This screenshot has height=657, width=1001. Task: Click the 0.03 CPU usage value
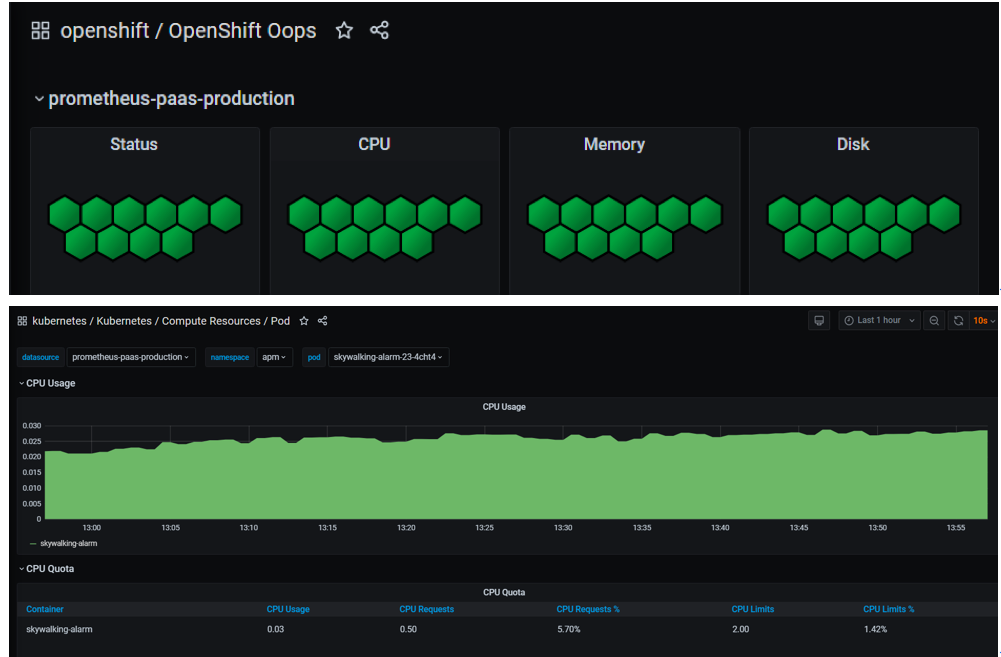click(x=276, y=629)
